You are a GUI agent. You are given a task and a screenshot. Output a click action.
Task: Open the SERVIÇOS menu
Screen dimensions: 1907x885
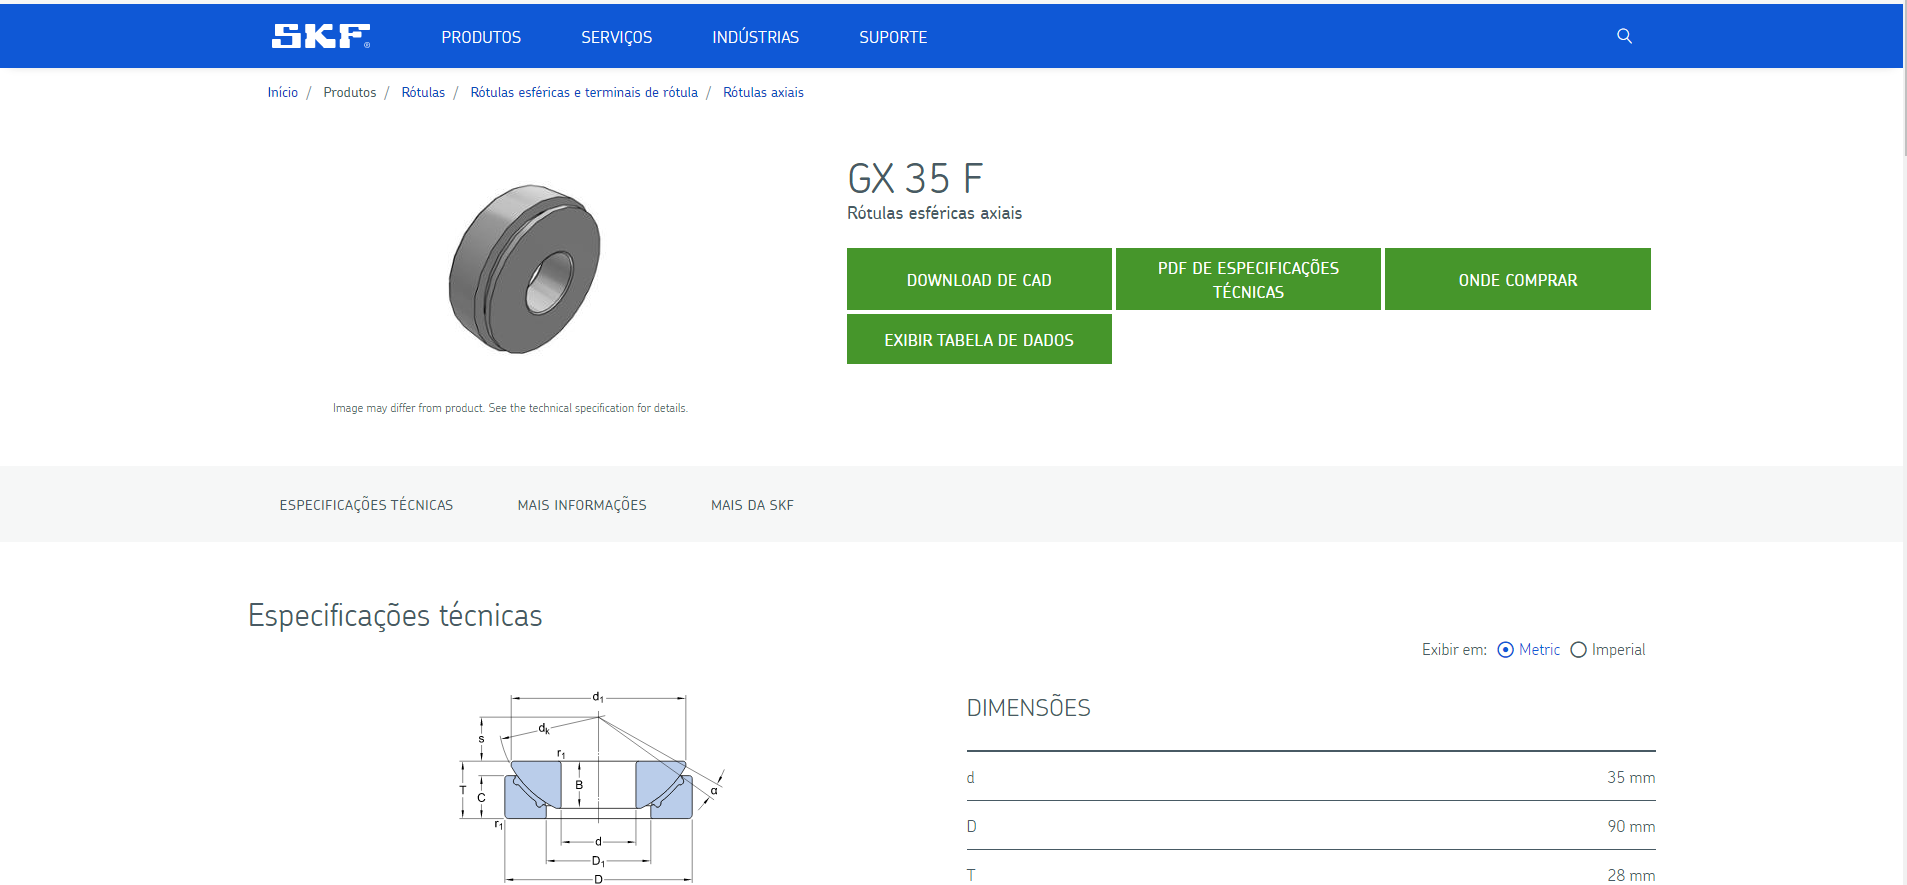click(616, 37)
